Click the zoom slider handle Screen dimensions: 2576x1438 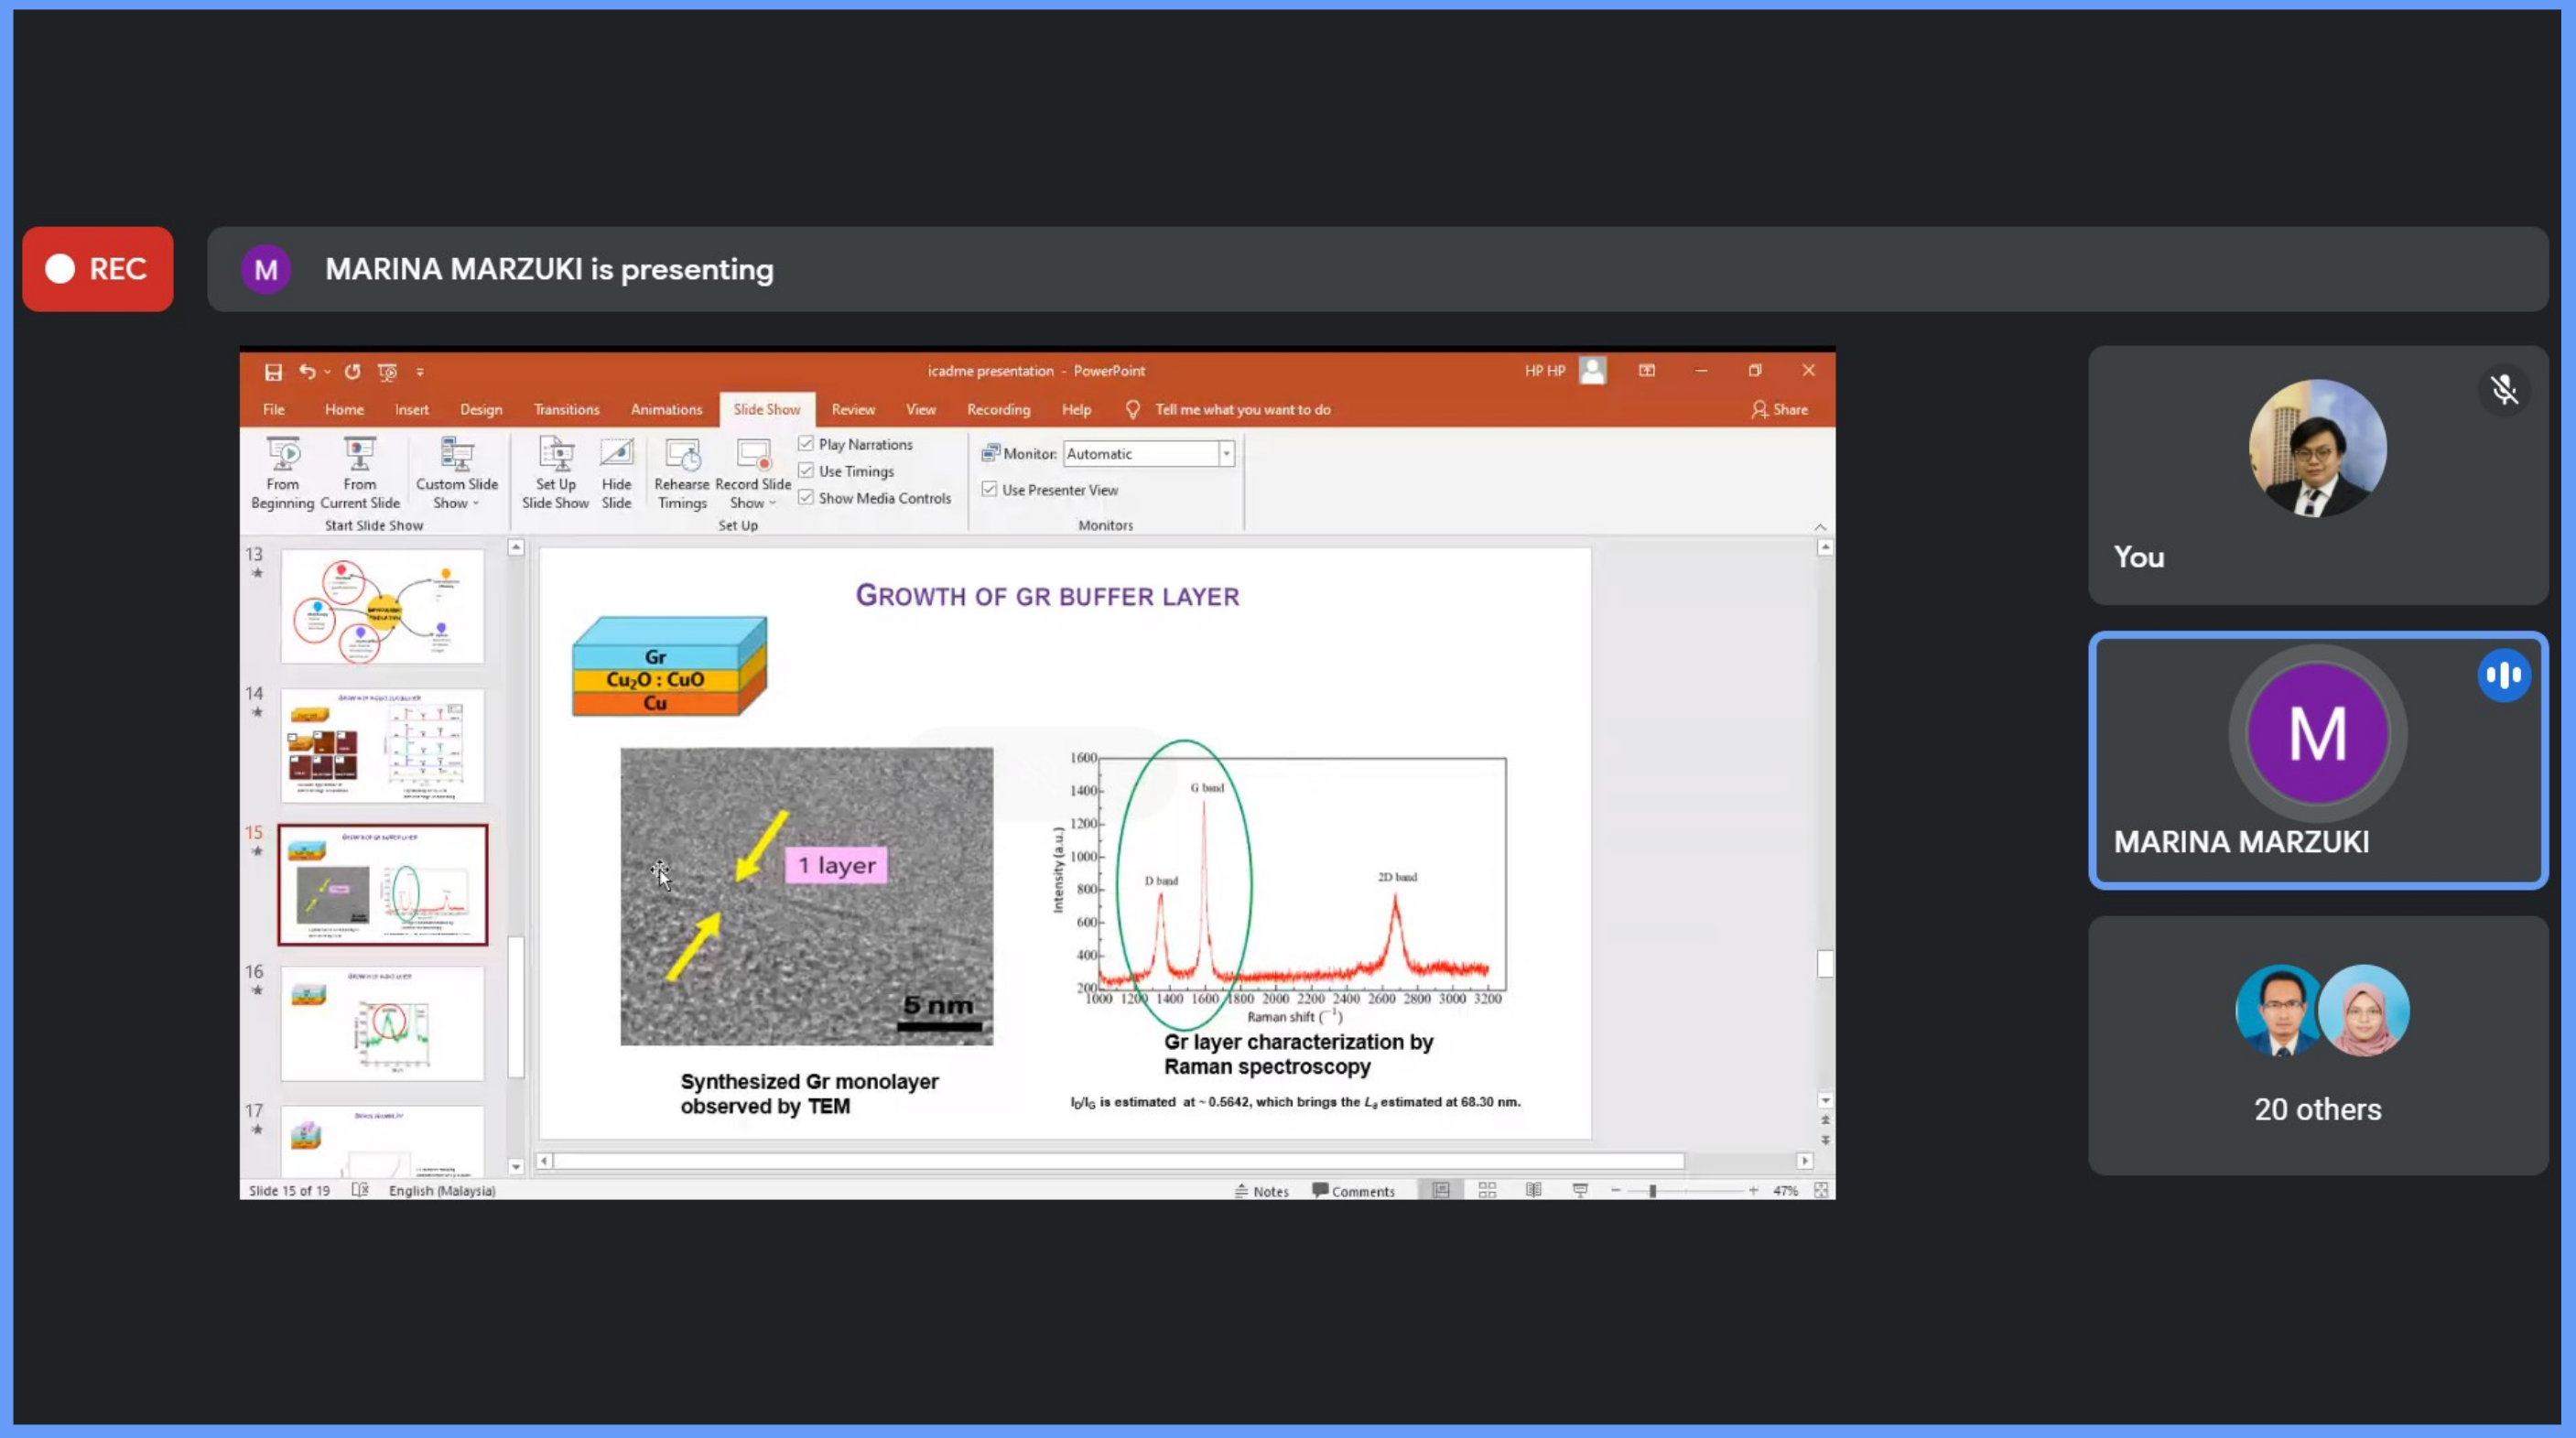pos(1653,1191)
